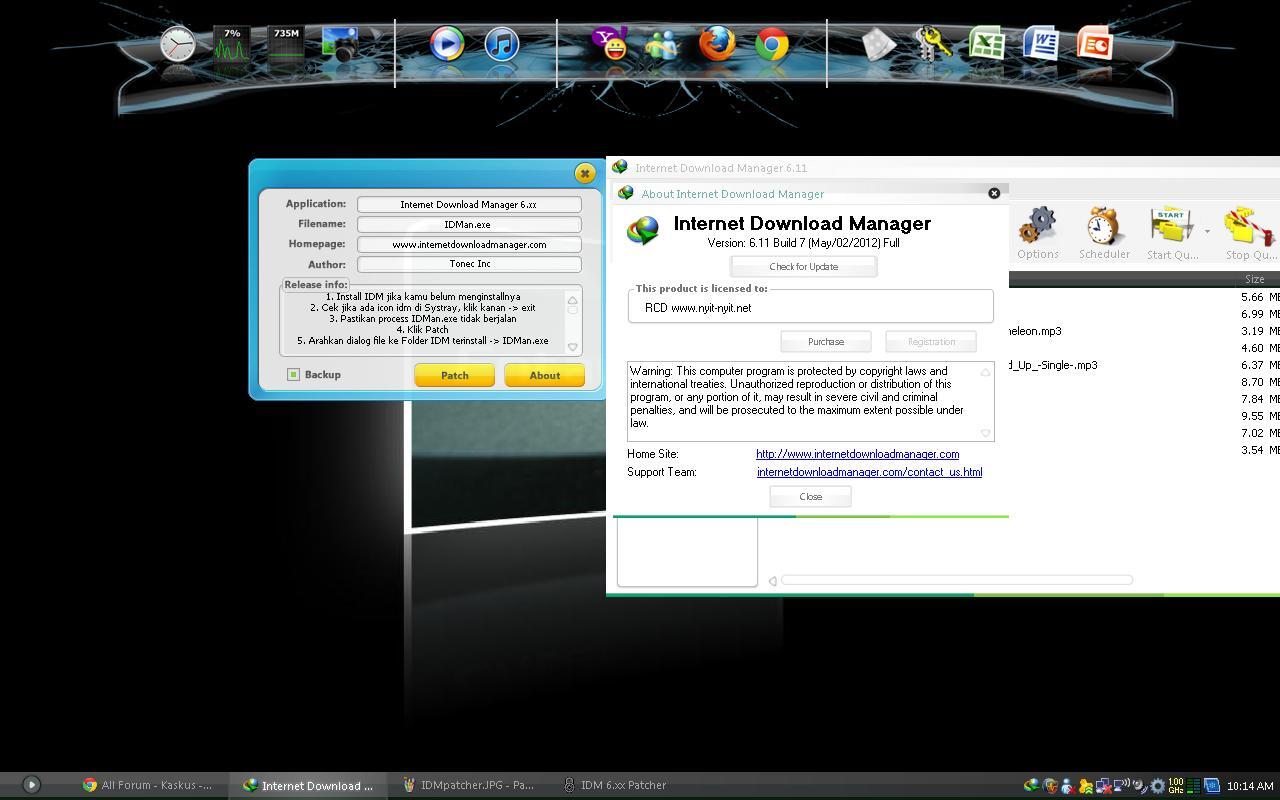Click Check for Update button

[804, 267]
